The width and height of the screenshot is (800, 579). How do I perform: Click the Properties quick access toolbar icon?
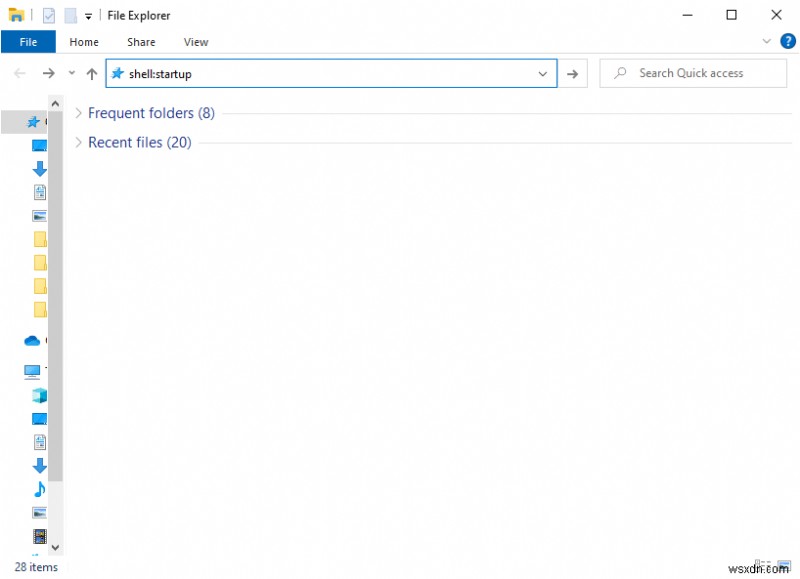coord(49,16)
